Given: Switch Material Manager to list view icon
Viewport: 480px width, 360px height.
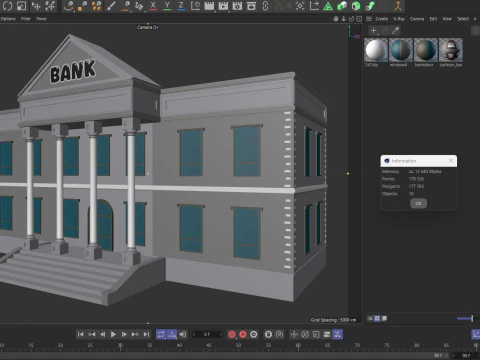Looking at the screenshot, I should pos(370,318).
